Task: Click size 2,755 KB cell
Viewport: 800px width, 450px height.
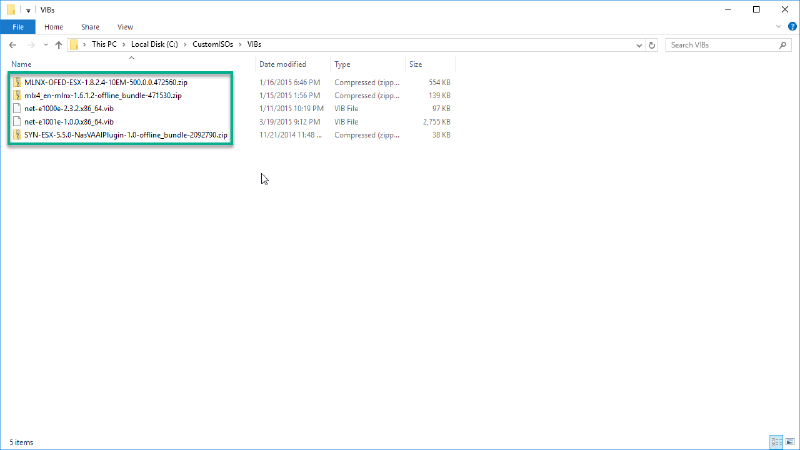Action: [437, 122]
